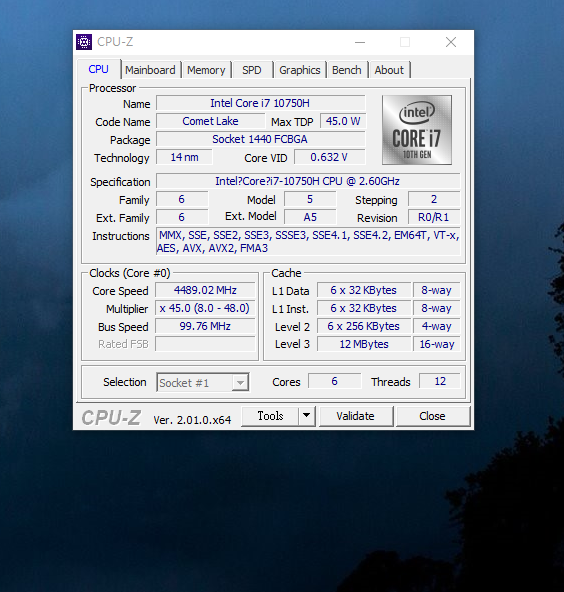Click the Technology value 14 nm
The image size is (564, 592).
point(184,157)
